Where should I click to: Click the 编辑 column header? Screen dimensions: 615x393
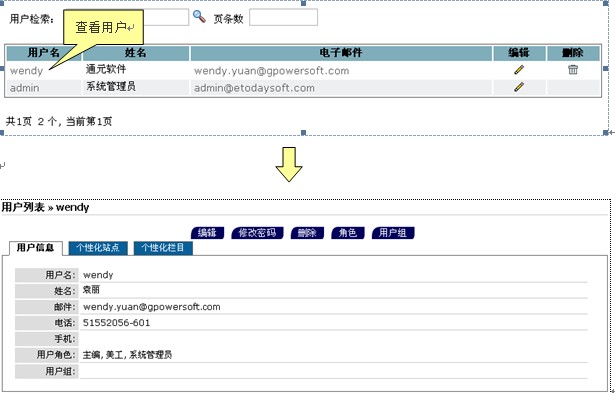519,53
